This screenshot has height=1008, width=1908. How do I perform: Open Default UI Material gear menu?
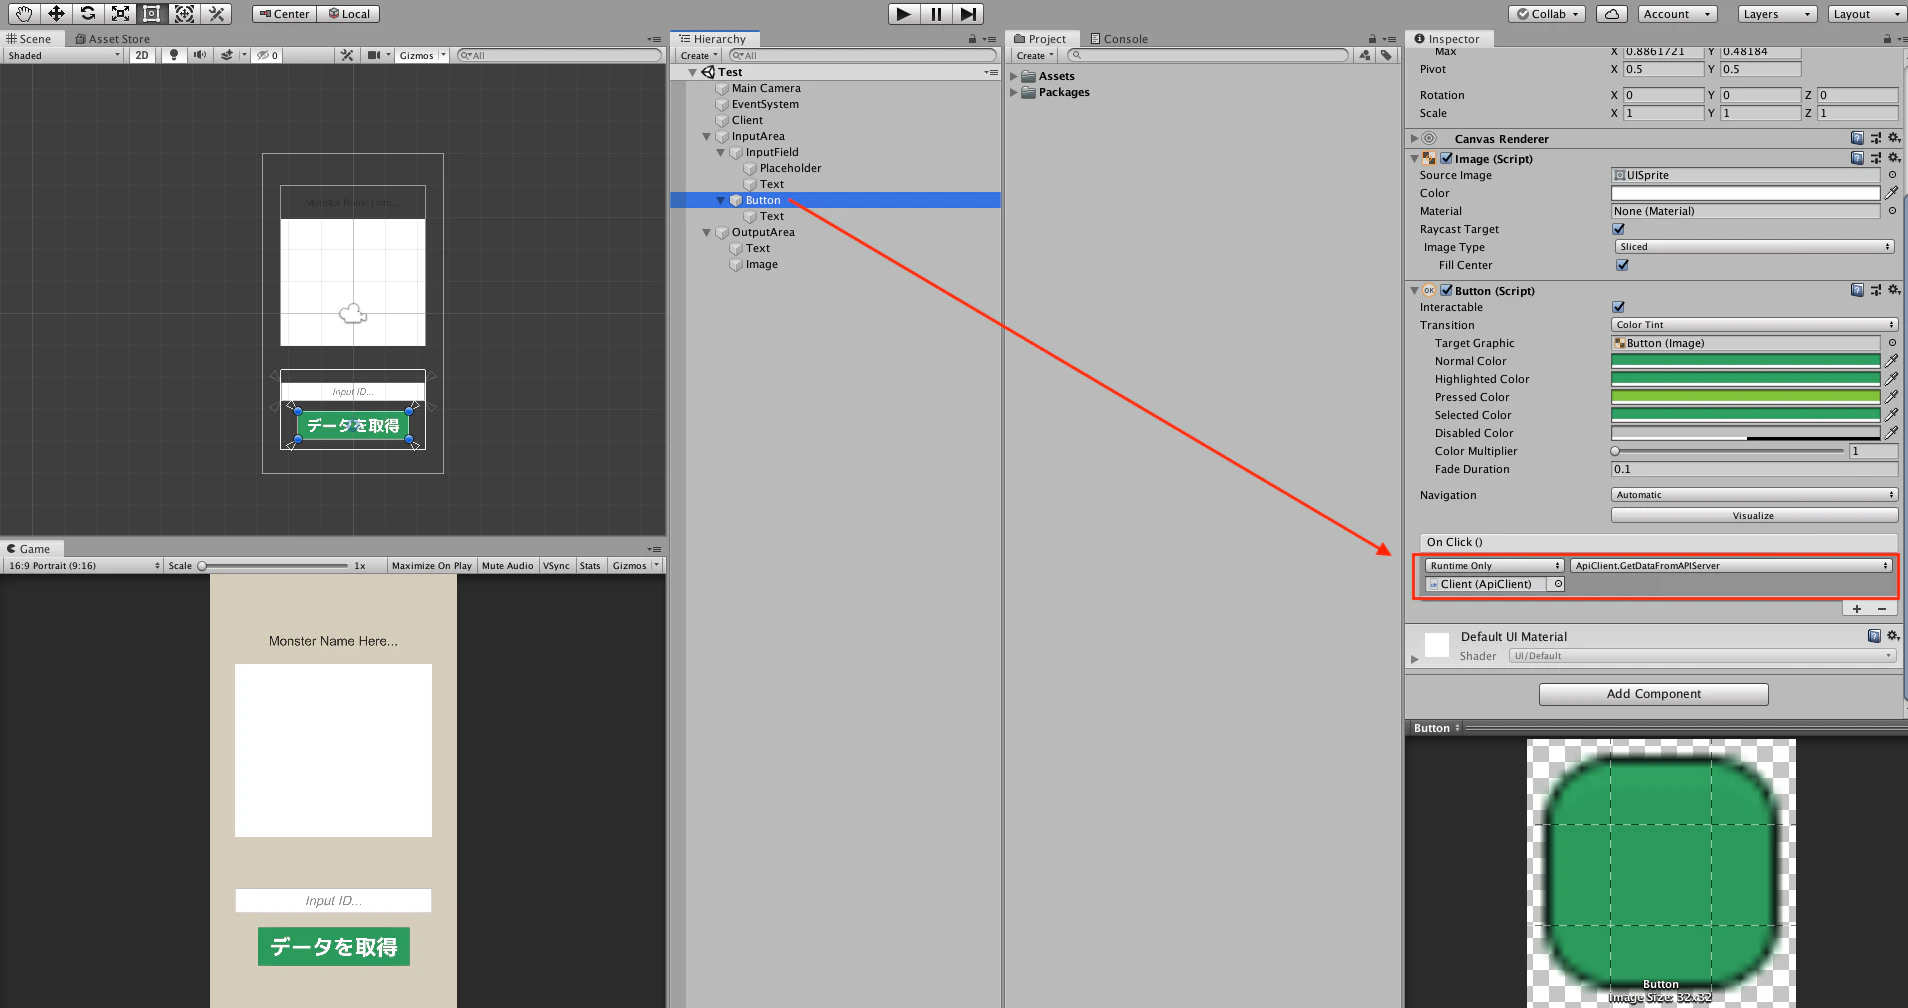coord(1893,636)
